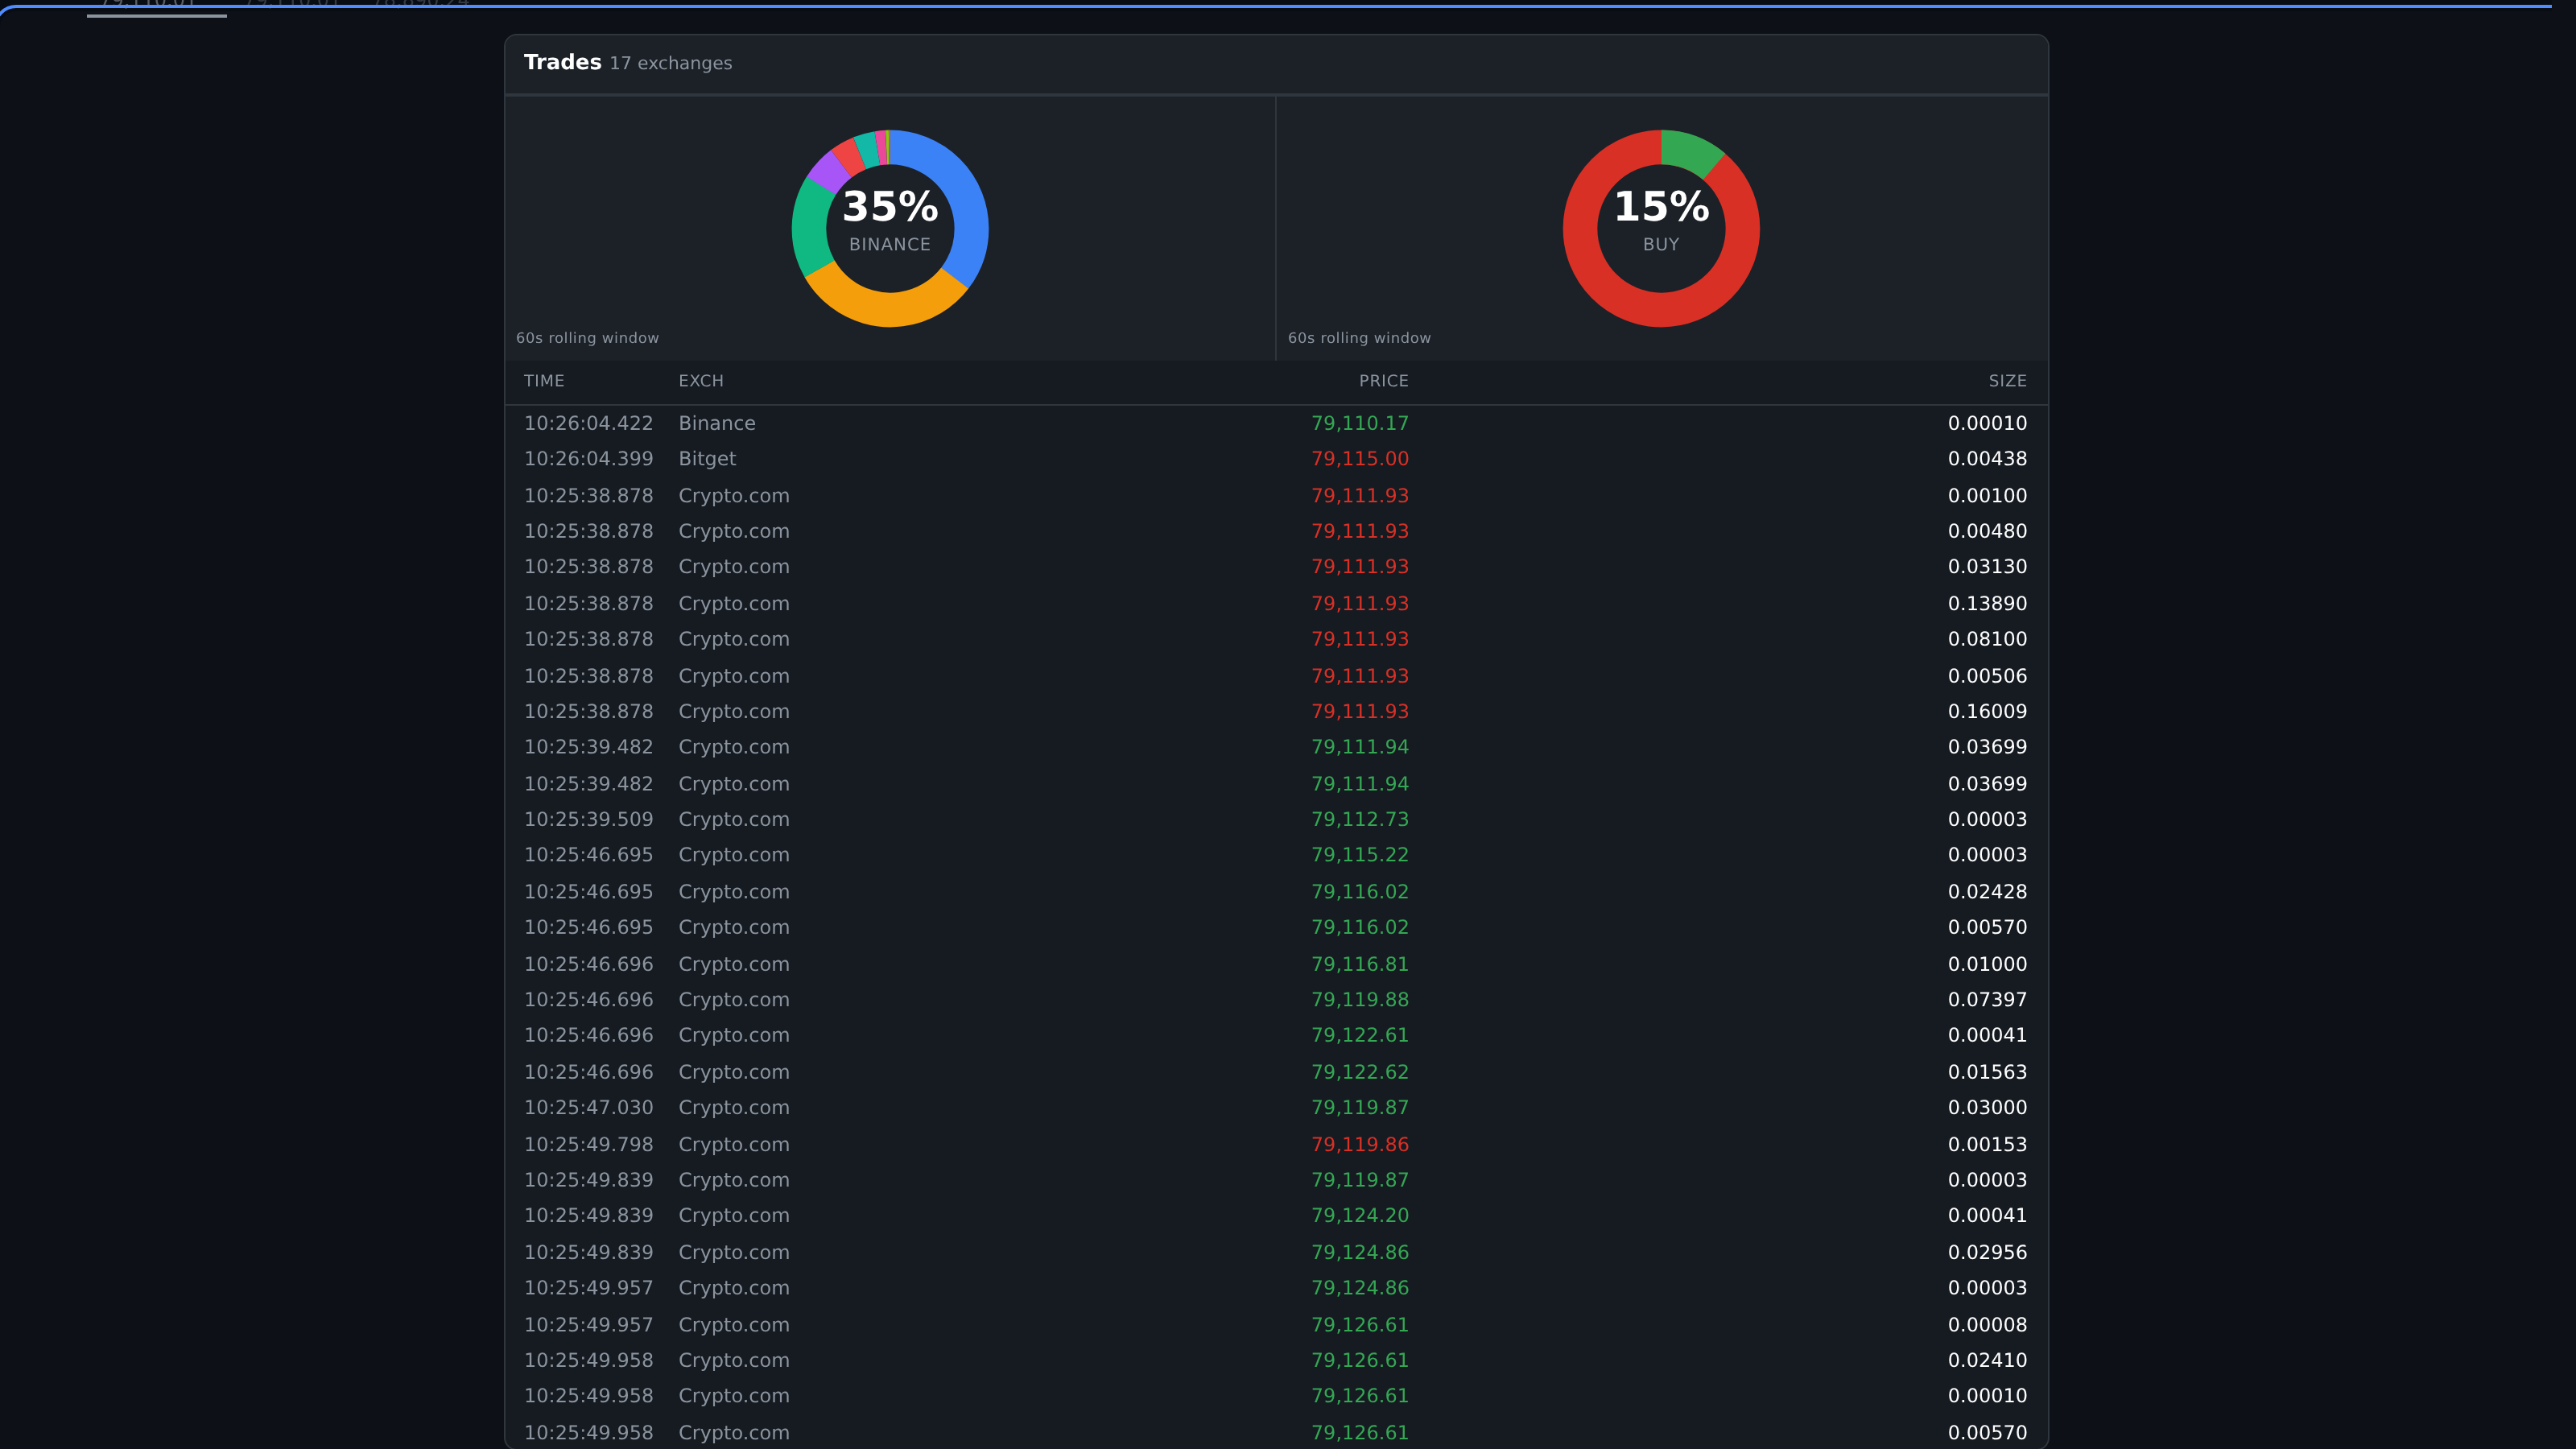The image size is (2576, 1449).
Task: Click size value 0.00506
Action: point(1987,676)
